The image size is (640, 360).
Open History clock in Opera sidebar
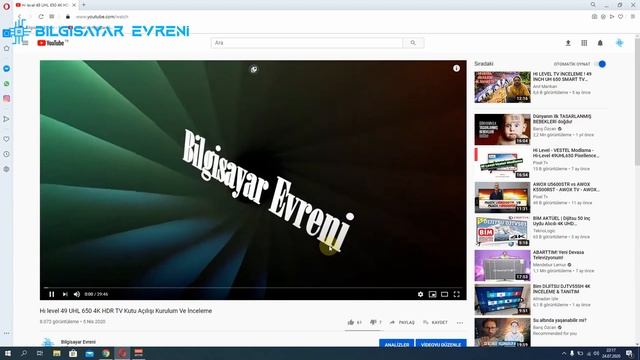(7, 154)
